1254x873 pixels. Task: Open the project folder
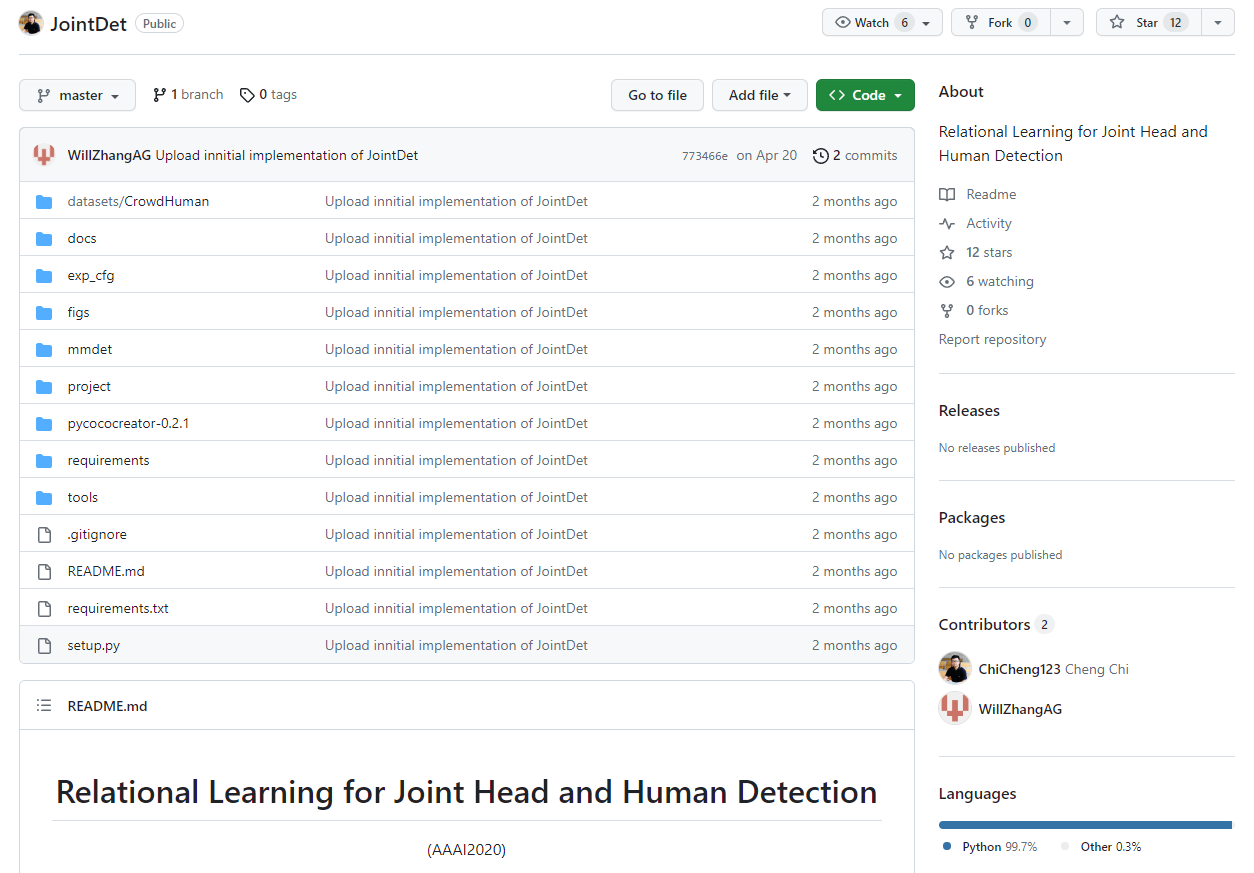[89, 386]
